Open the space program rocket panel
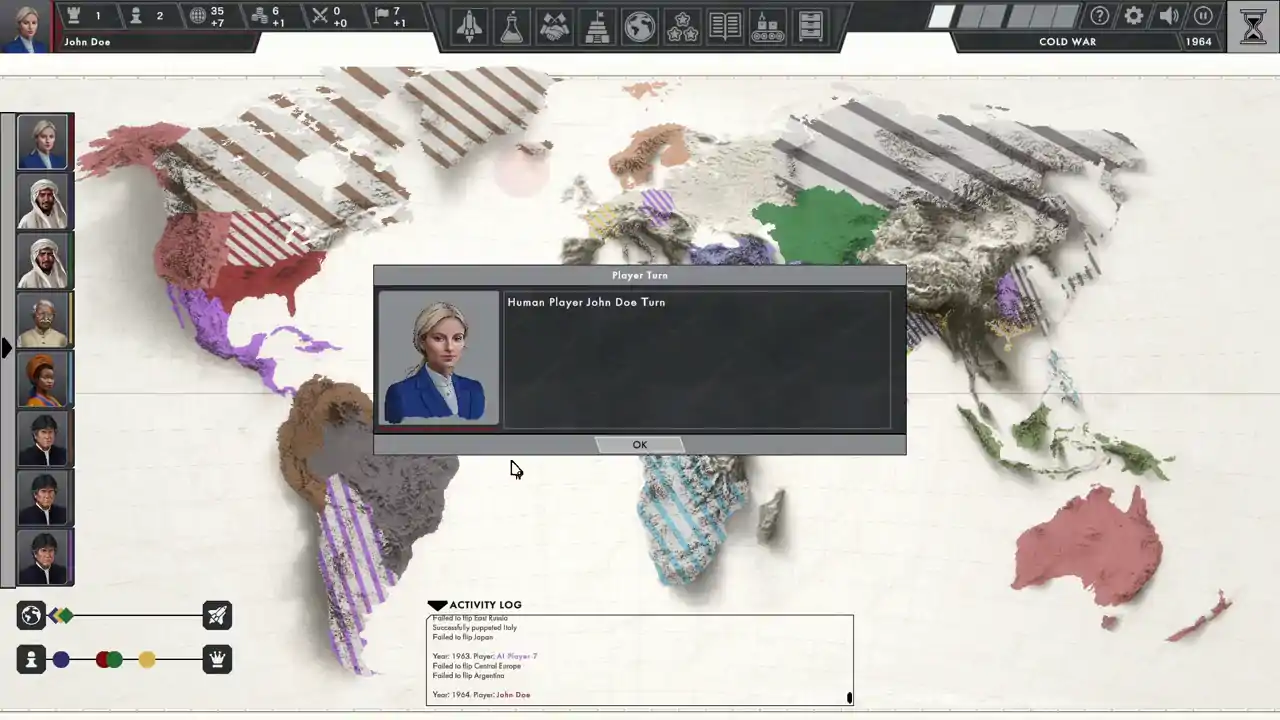This screenshot has height=720, width=1280. [469, 25]
